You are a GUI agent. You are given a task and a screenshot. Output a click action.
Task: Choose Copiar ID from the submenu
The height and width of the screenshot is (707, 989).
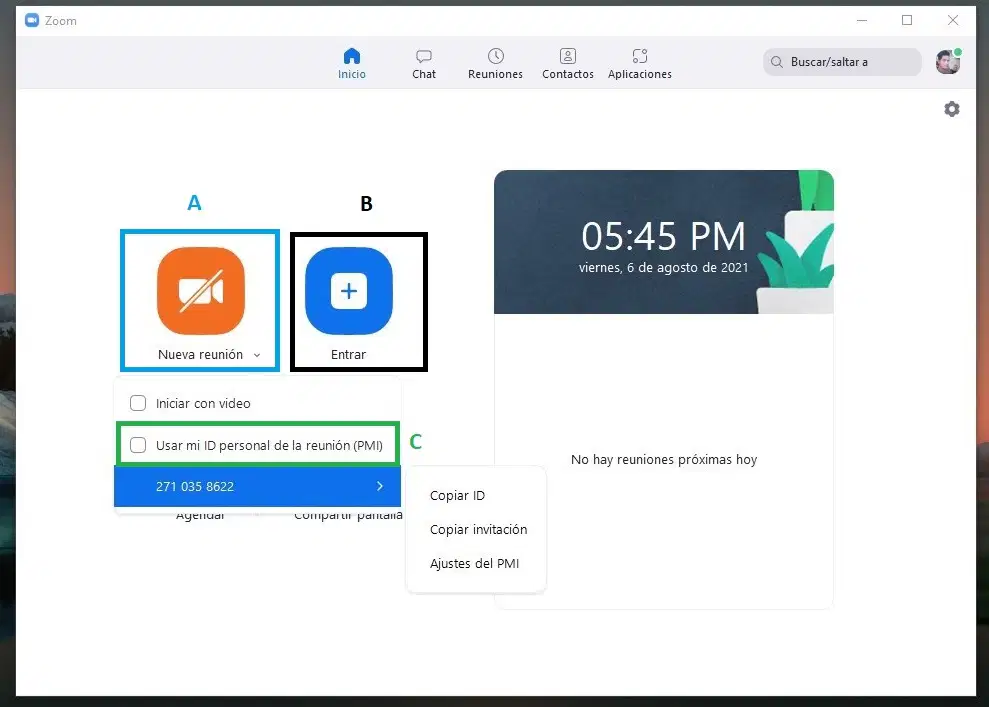457,496
